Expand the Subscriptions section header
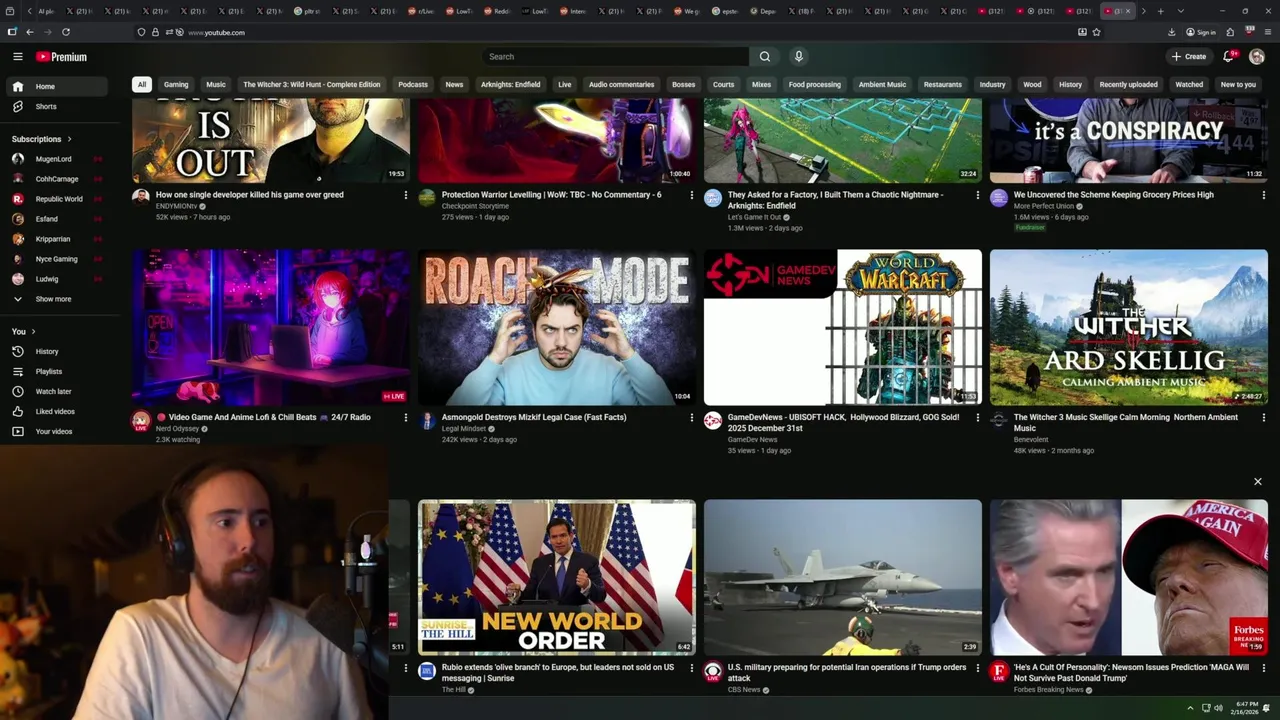This screenshot has width=1280, height=720. point(41,139)
